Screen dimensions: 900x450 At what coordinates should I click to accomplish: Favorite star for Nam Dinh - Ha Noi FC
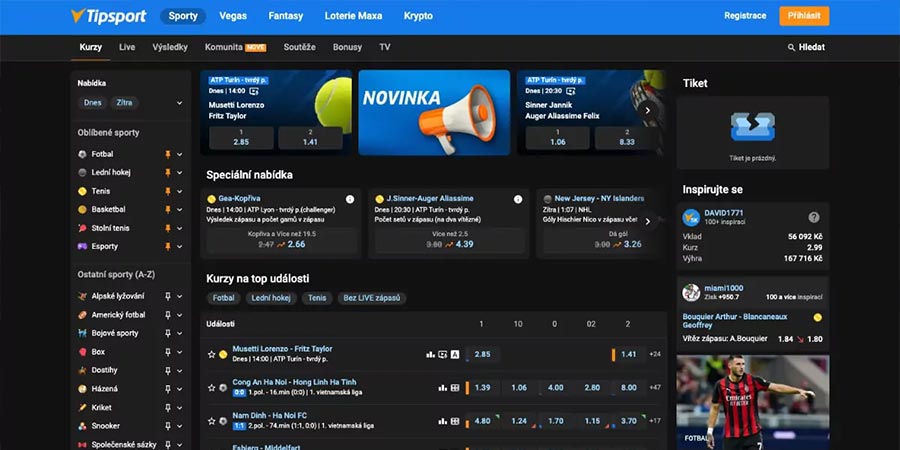pos(211,421)
